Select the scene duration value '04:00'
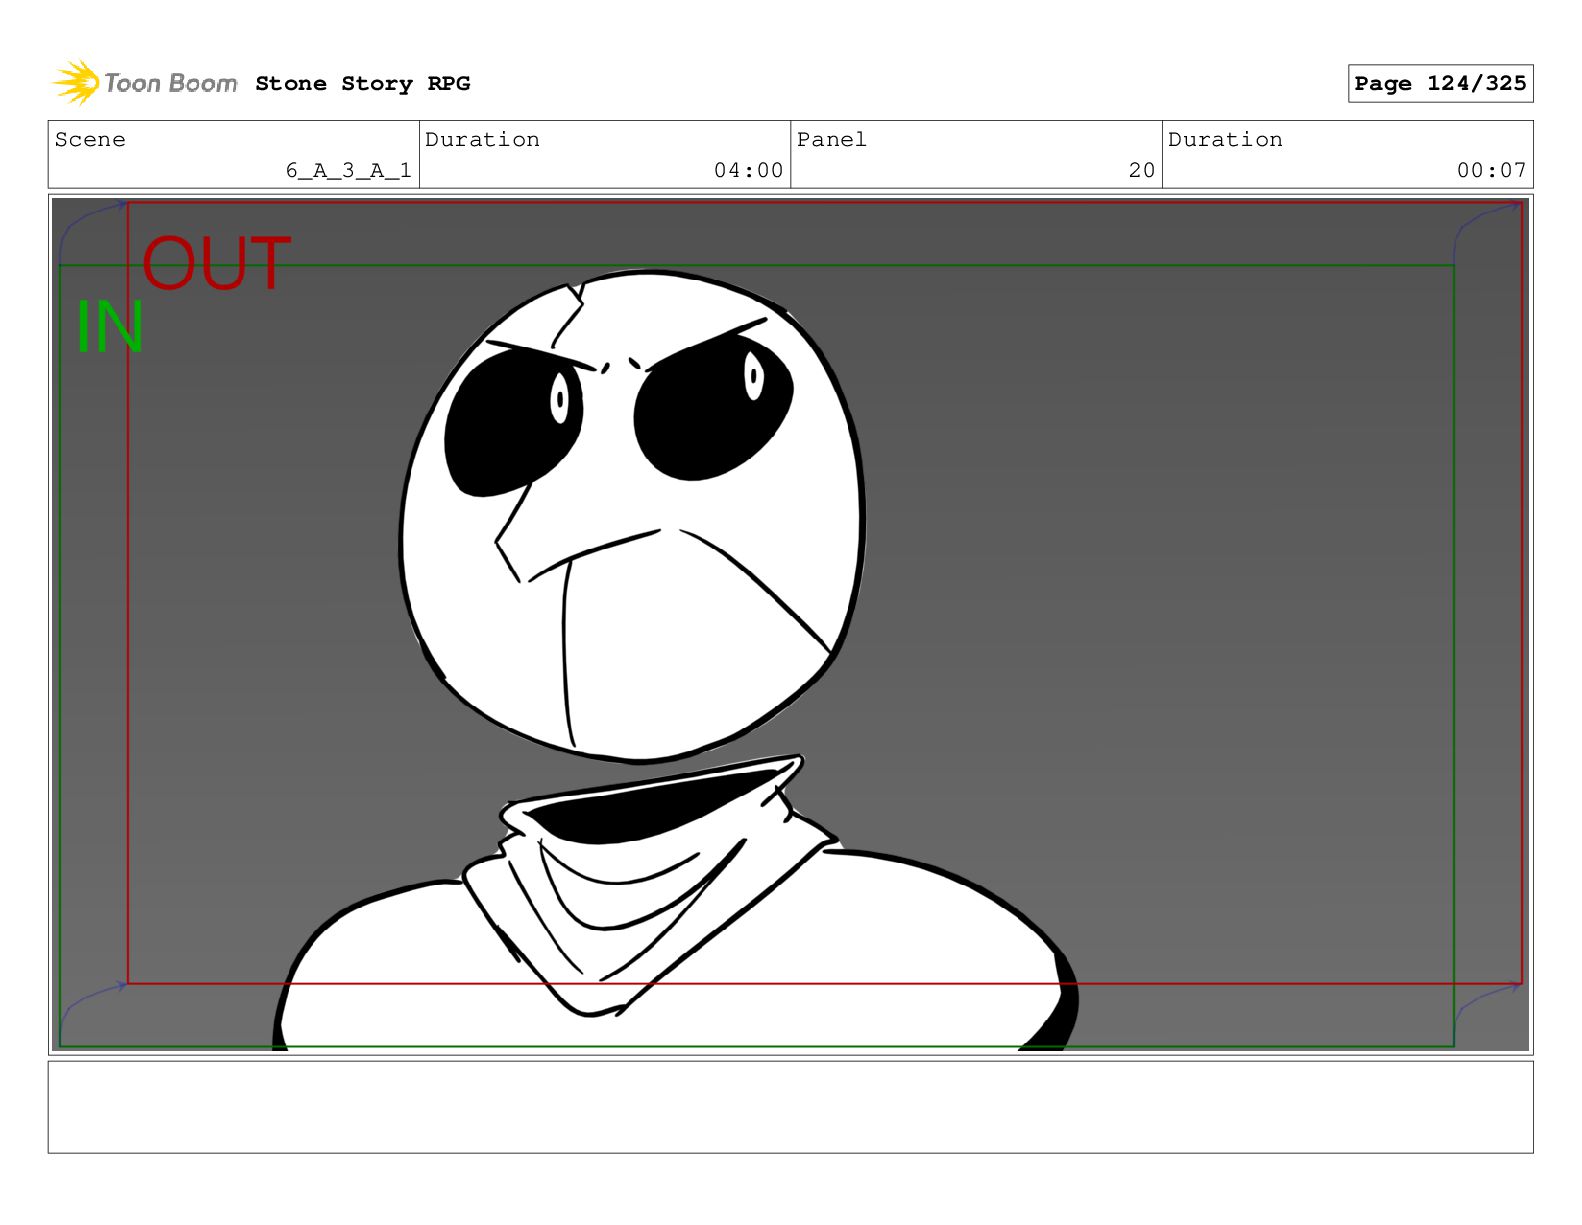 tap(748, 171)
